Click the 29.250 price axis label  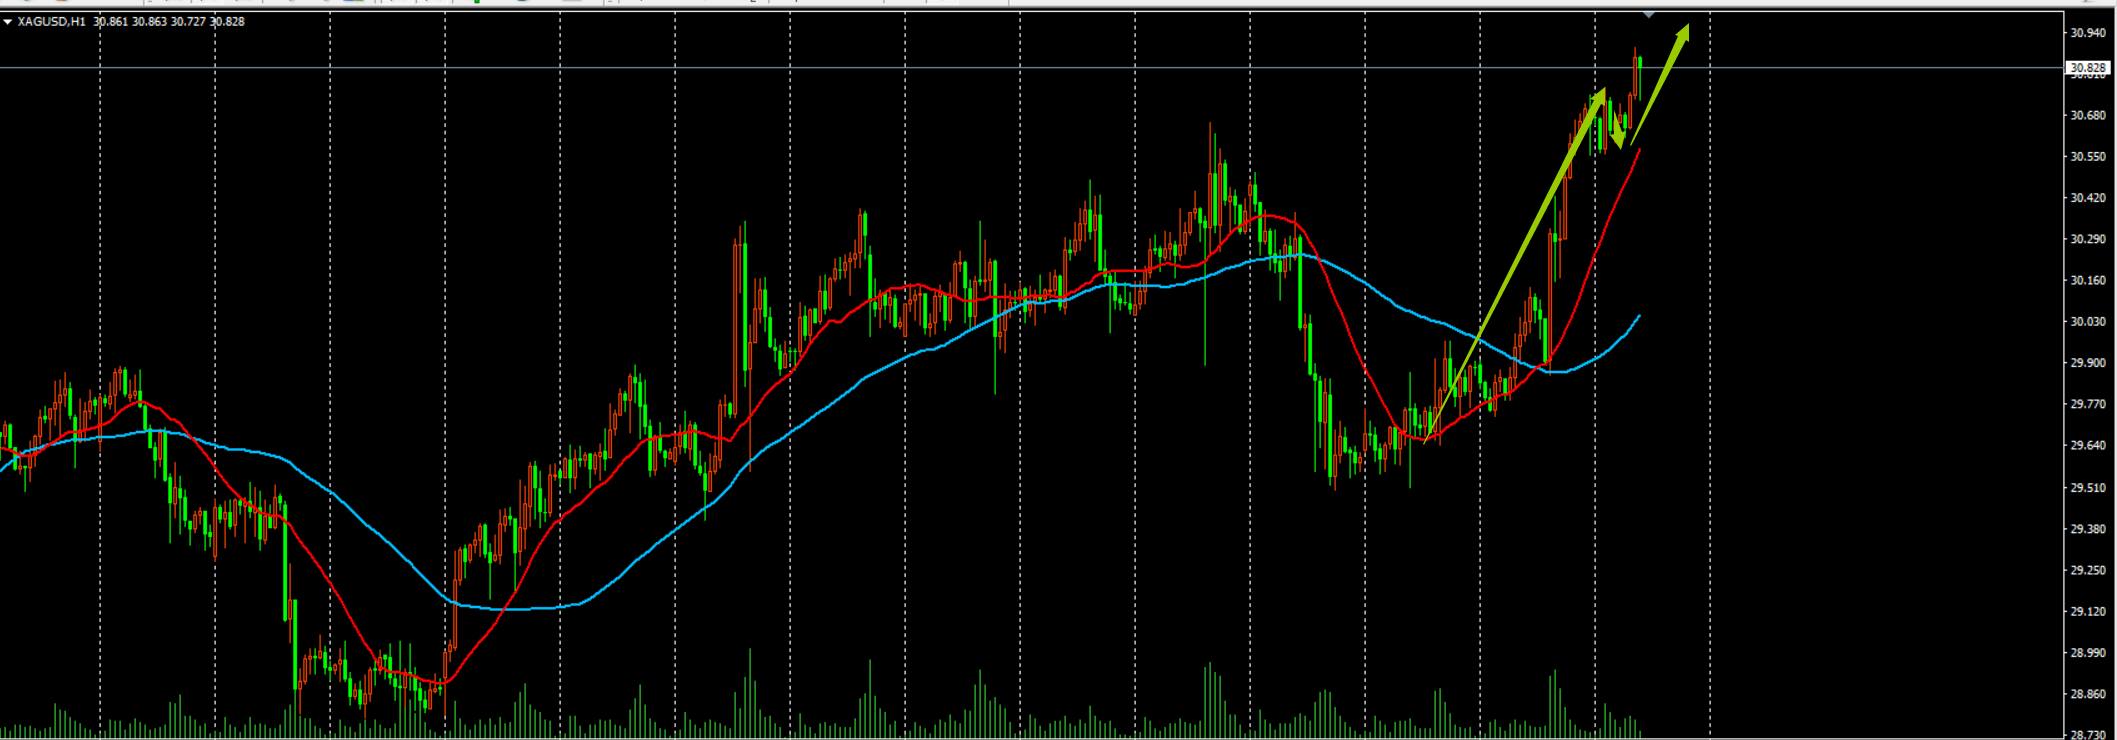click(x=2088, y=570)
